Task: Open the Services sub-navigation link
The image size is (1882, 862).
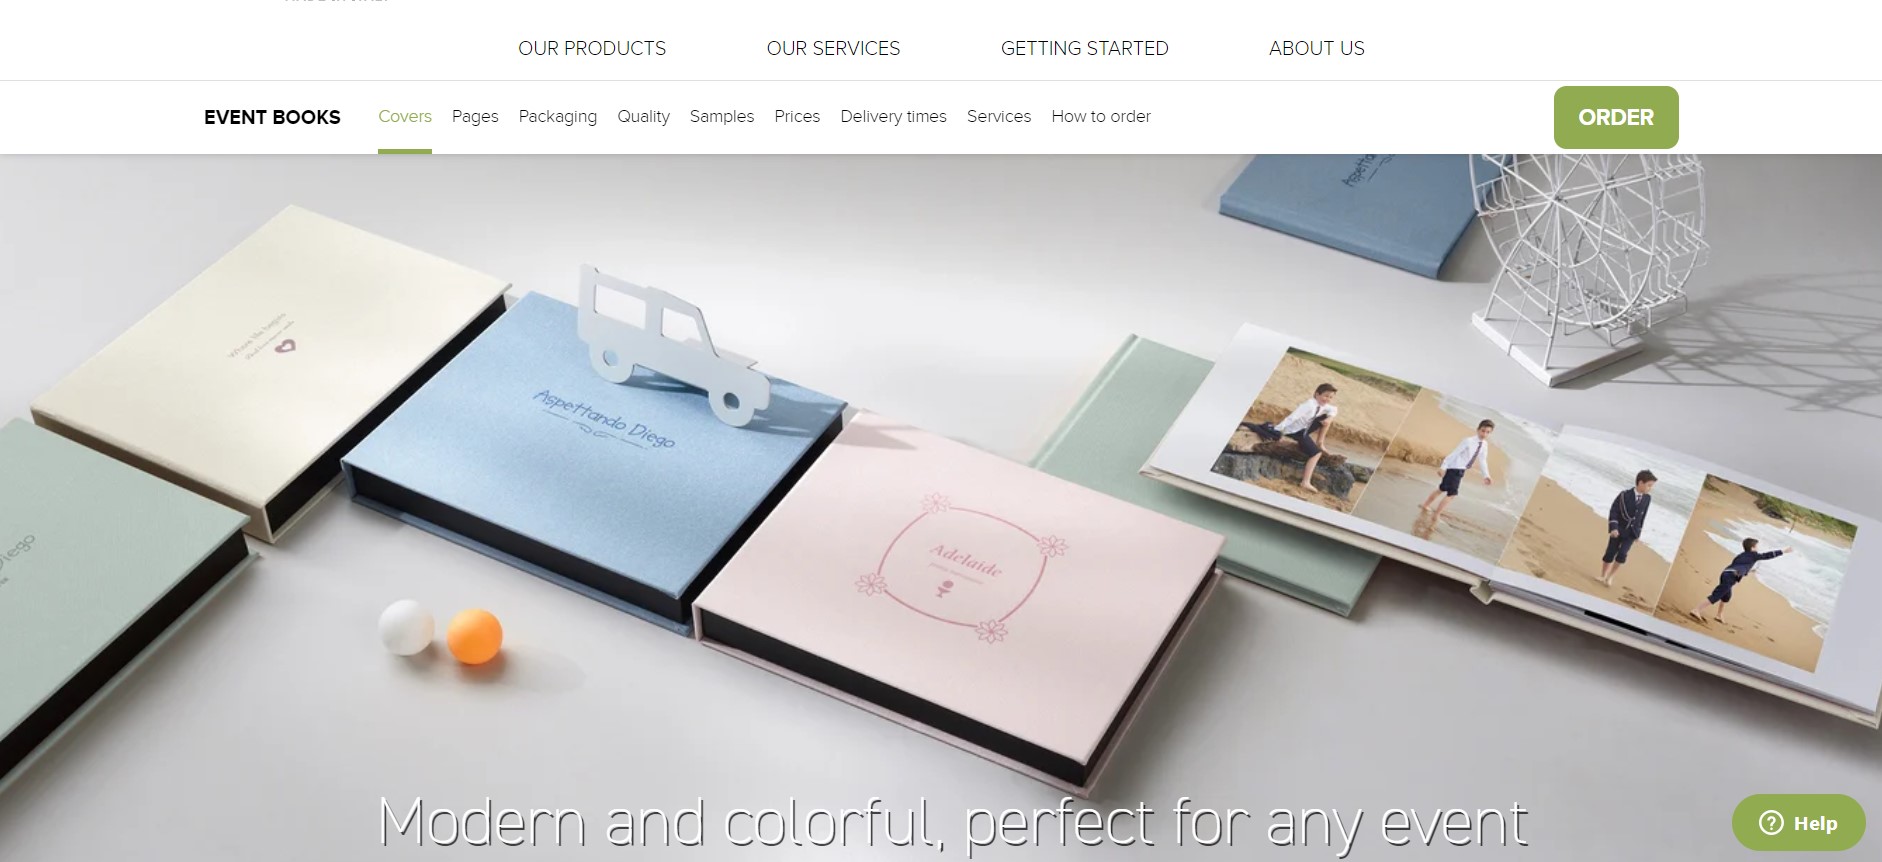Action: pyautogui.click(x=999, y=116)
